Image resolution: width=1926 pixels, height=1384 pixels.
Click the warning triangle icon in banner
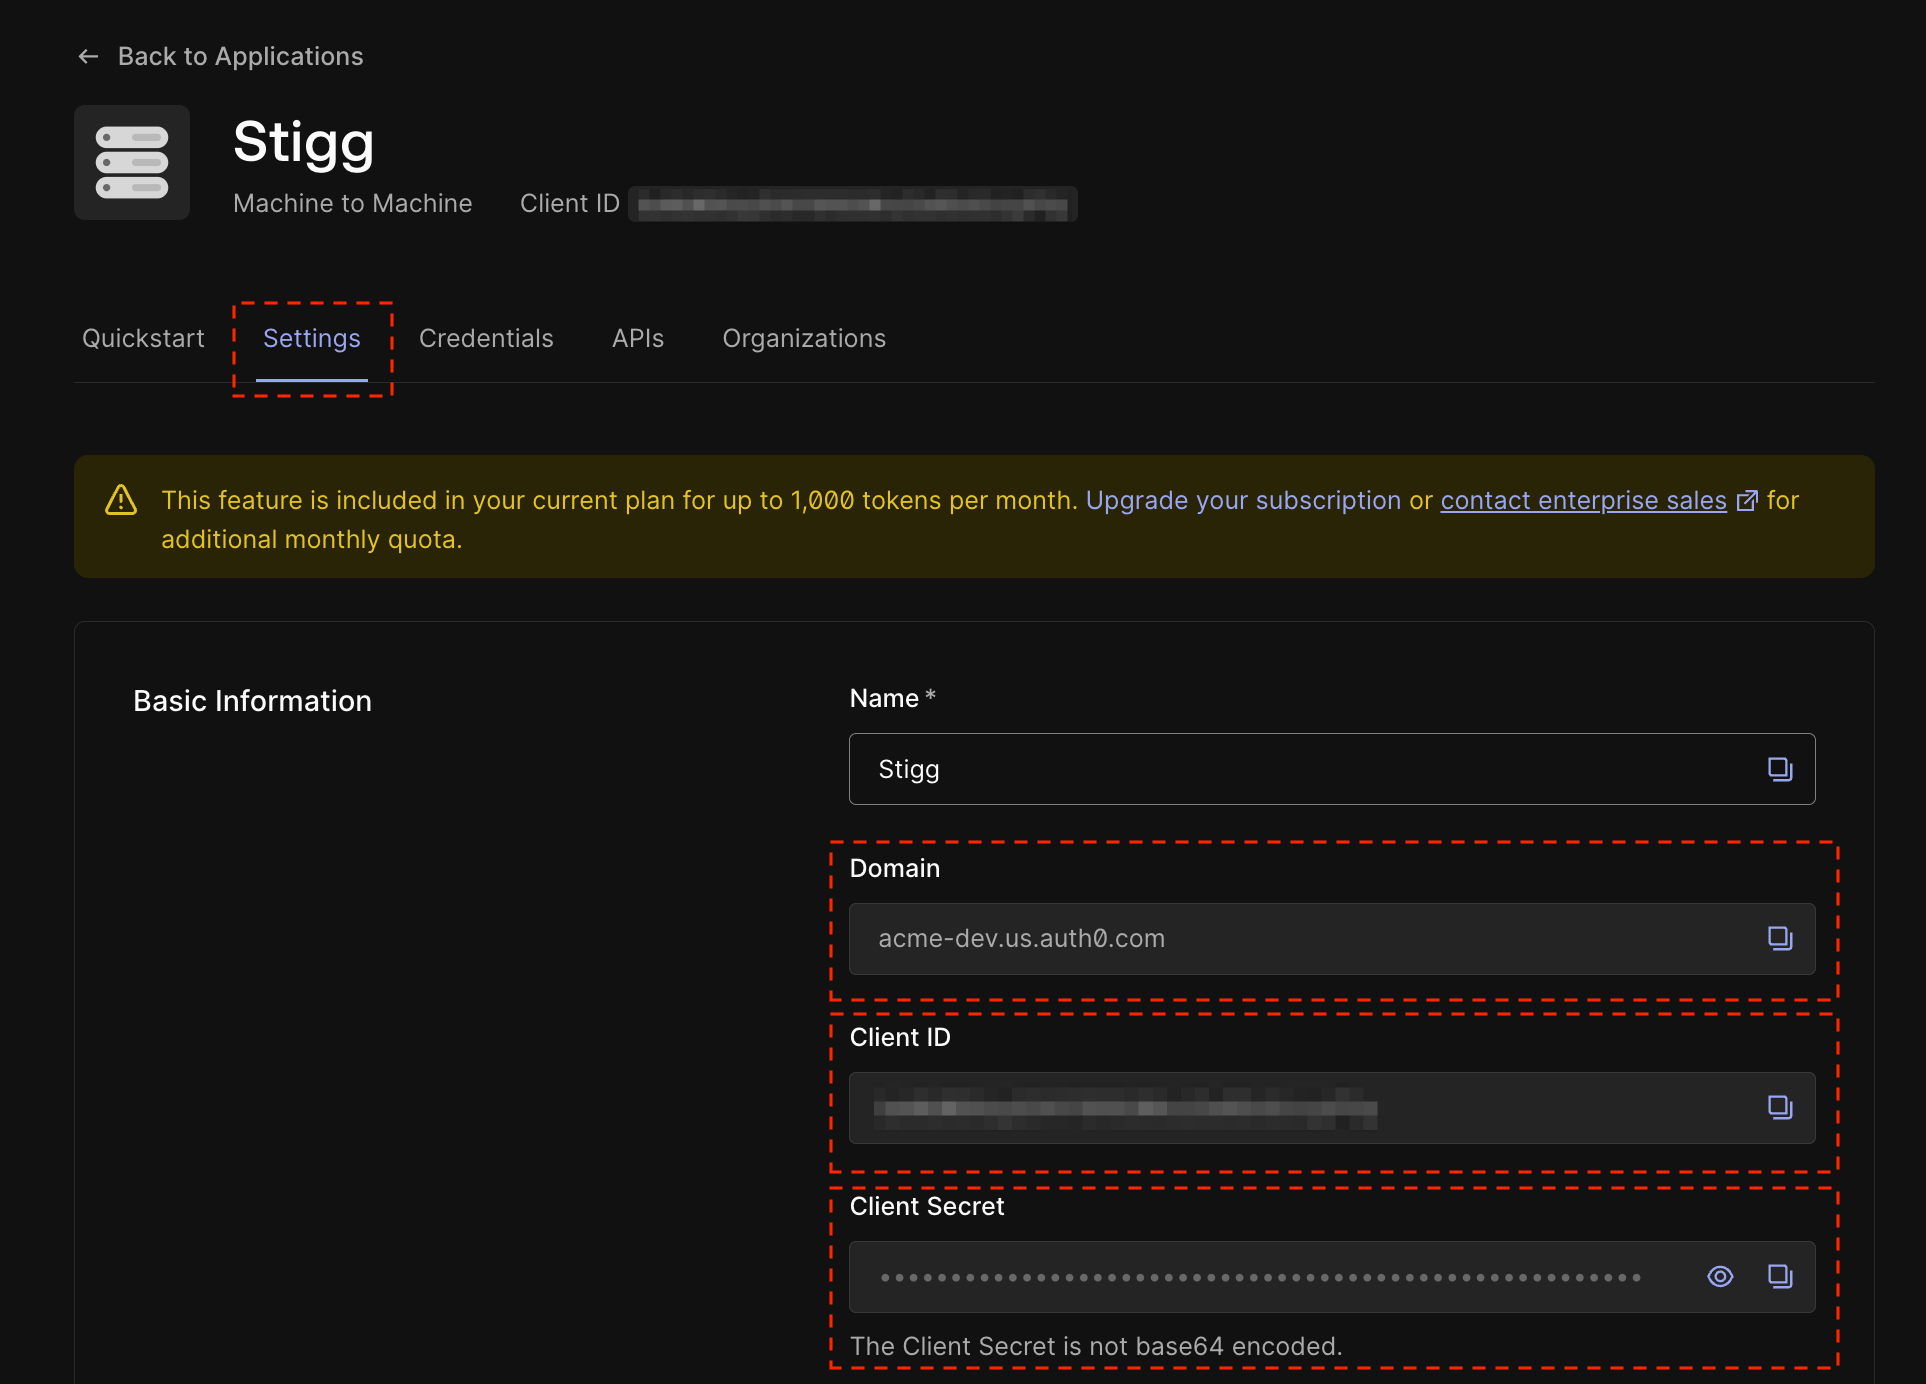[121, 500]
